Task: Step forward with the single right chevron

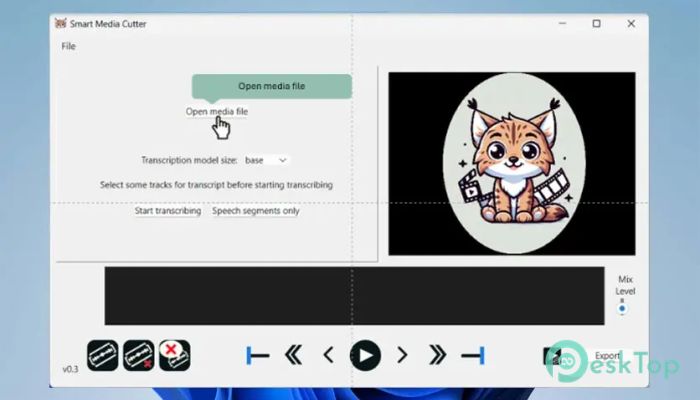Action: [x=402, y=355]
